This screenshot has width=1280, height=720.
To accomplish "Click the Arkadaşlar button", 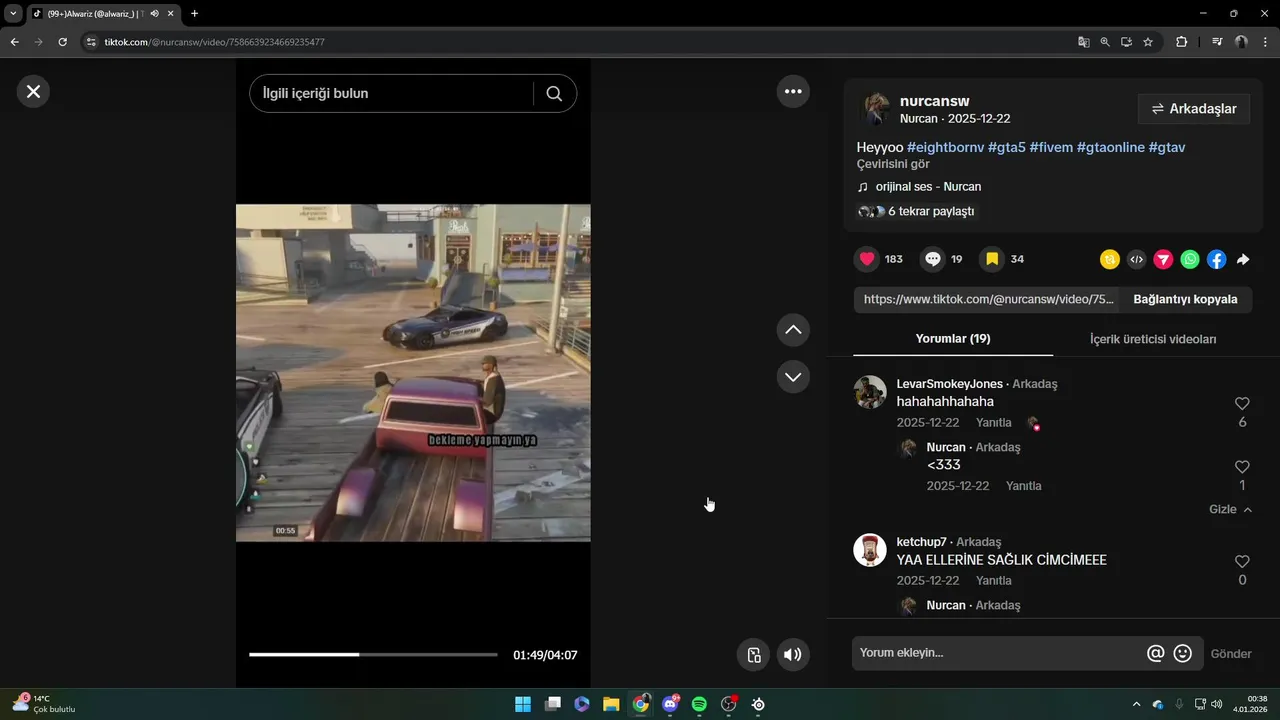I will tap(1194, 109).
